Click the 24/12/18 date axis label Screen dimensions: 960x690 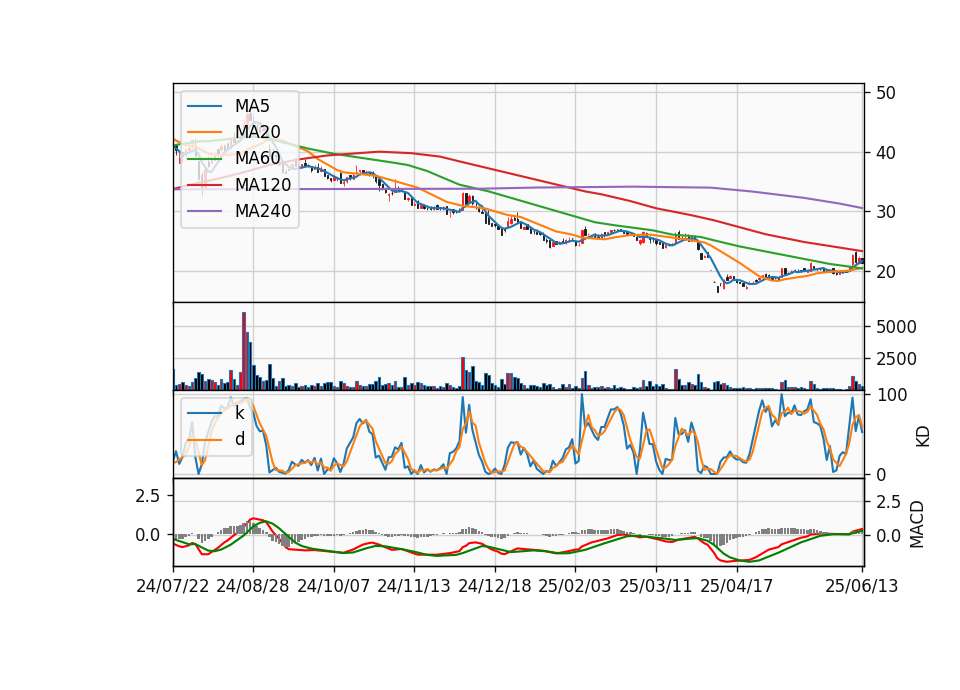click(x=495, y=586)
